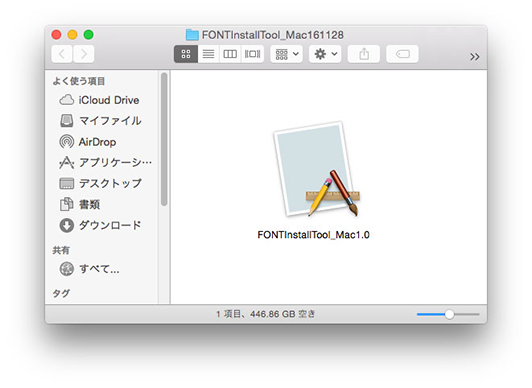Screen dimensions: 532x388
Task: Click the マイファイル drive icon
Action: pos(66,121)
